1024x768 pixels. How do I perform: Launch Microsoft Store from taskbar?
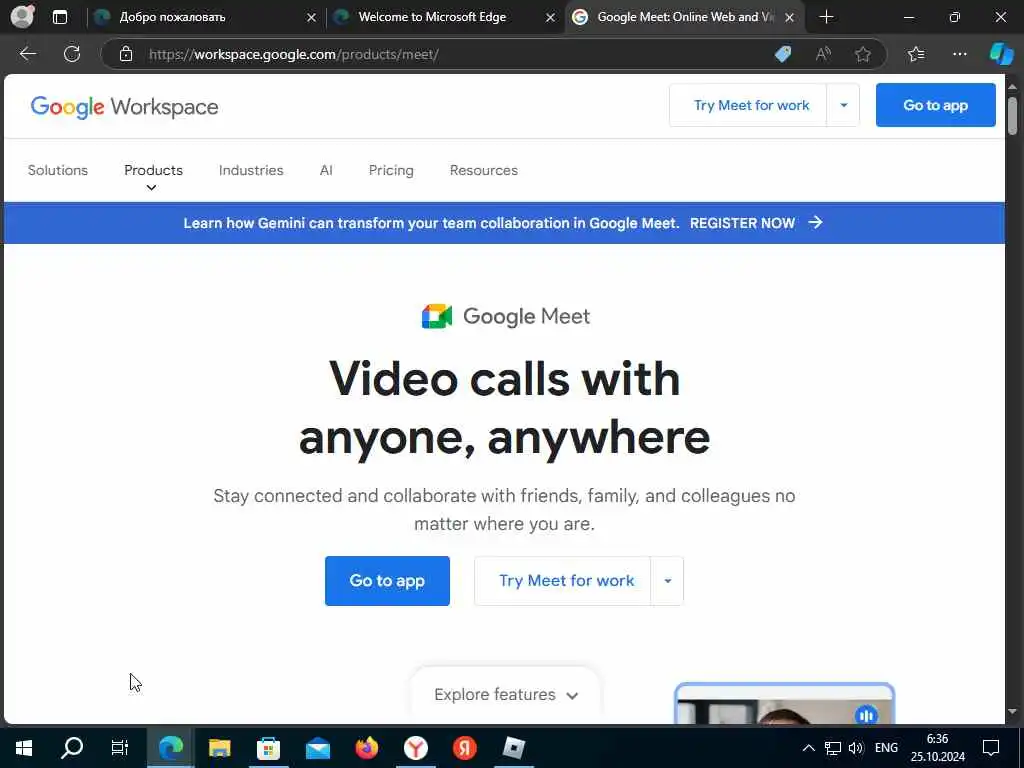pos(268,748)
